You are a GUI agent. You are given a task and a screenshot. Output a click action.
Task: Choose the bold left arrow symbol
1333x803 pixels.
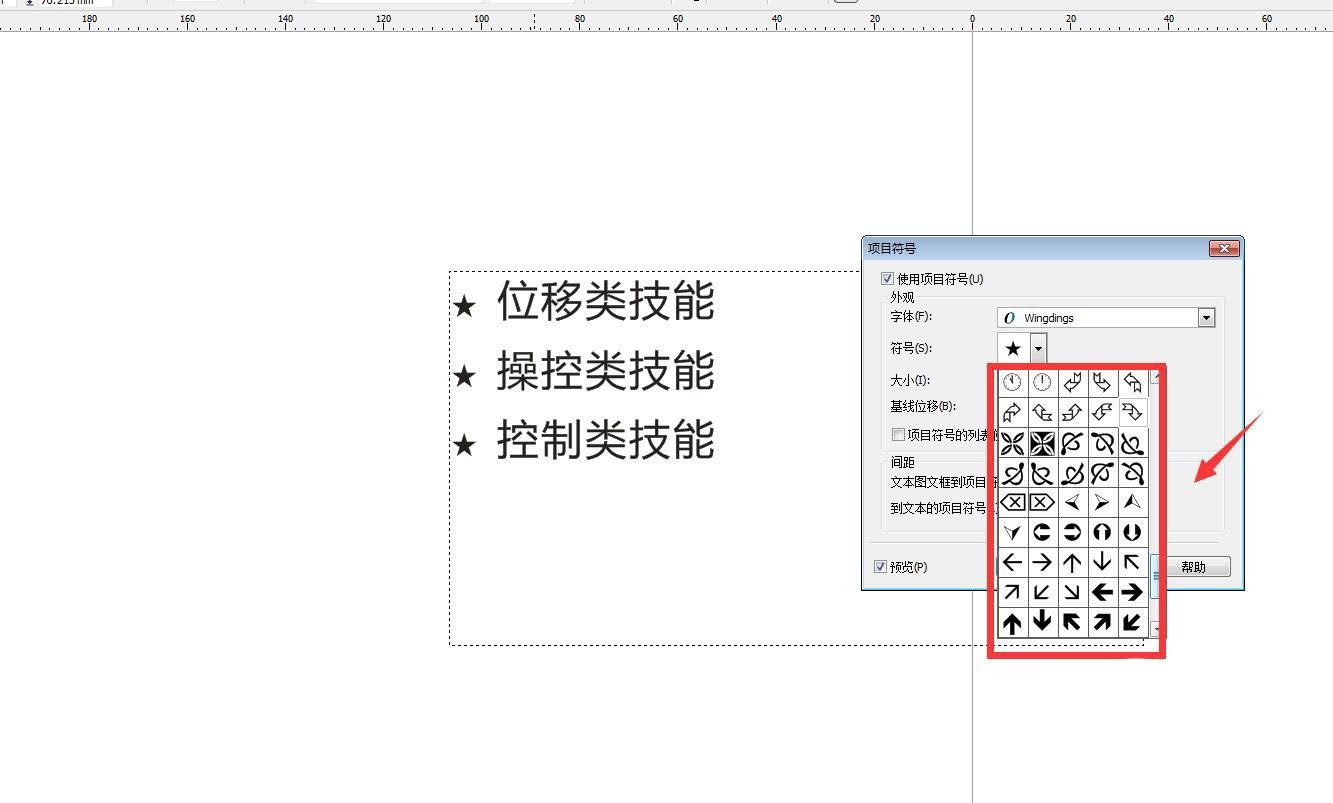tap(1102, 592)
